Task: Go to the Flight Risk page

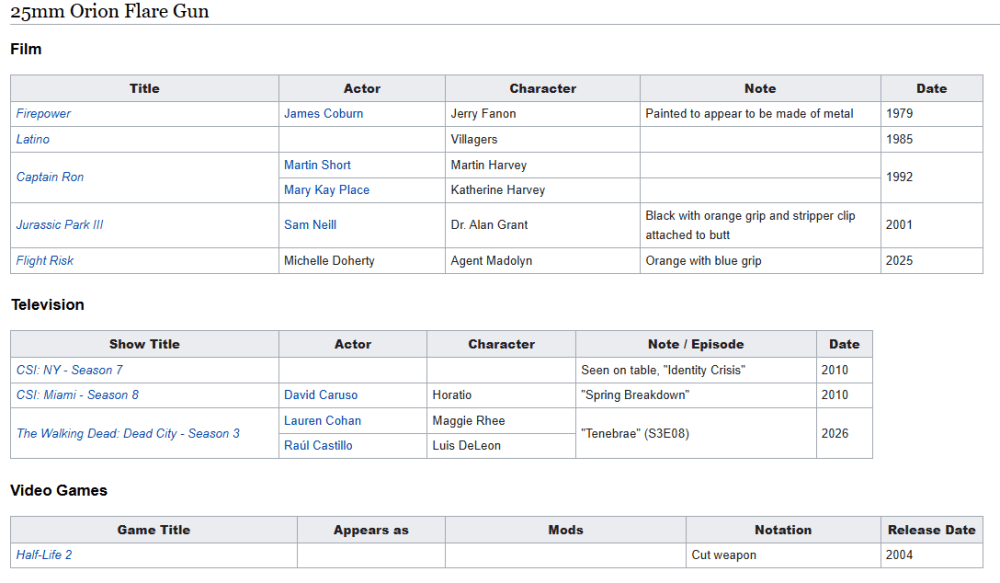Action: pyautogui.click(x=45, y=260)
